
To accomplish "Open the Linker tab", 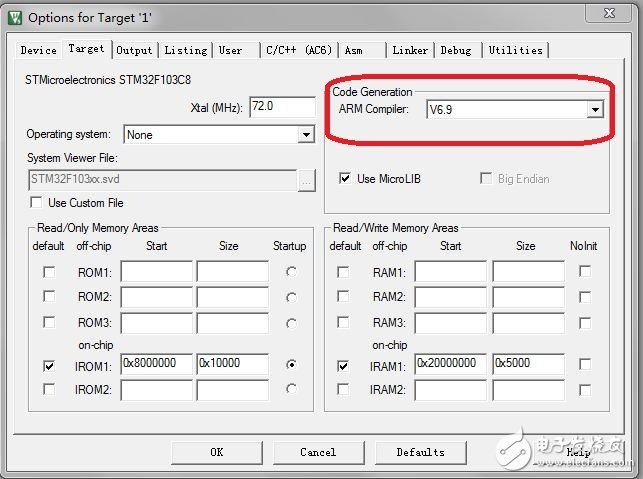I will (x=410, y=50).
